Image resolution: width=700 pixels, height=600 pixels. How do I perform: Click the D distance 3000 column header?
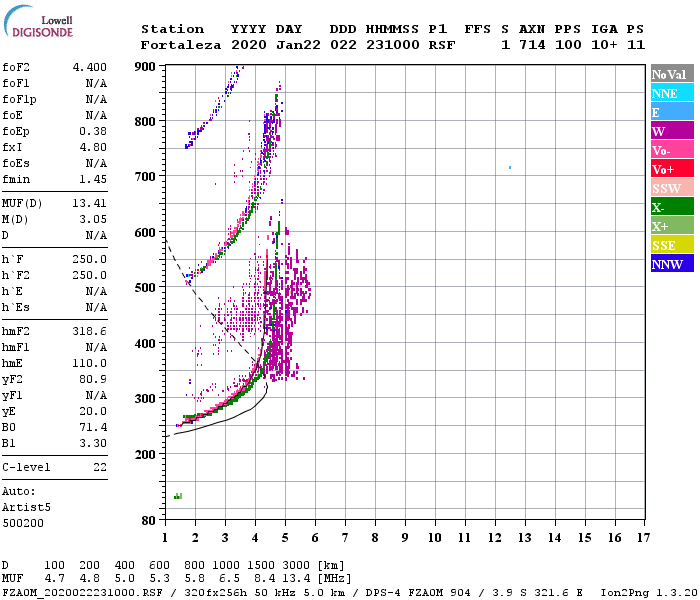[296, 566]
